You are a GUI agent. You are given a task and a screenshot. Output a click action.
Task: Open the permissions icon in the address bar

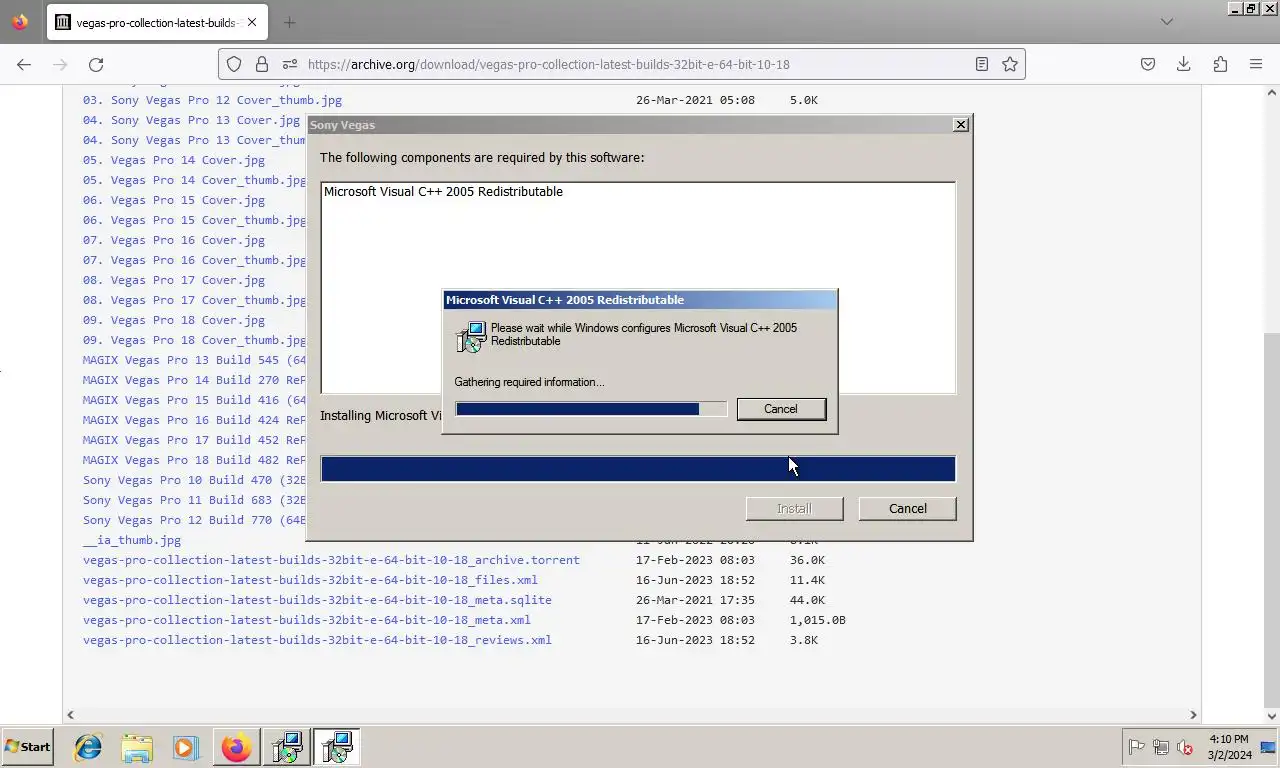289,64
